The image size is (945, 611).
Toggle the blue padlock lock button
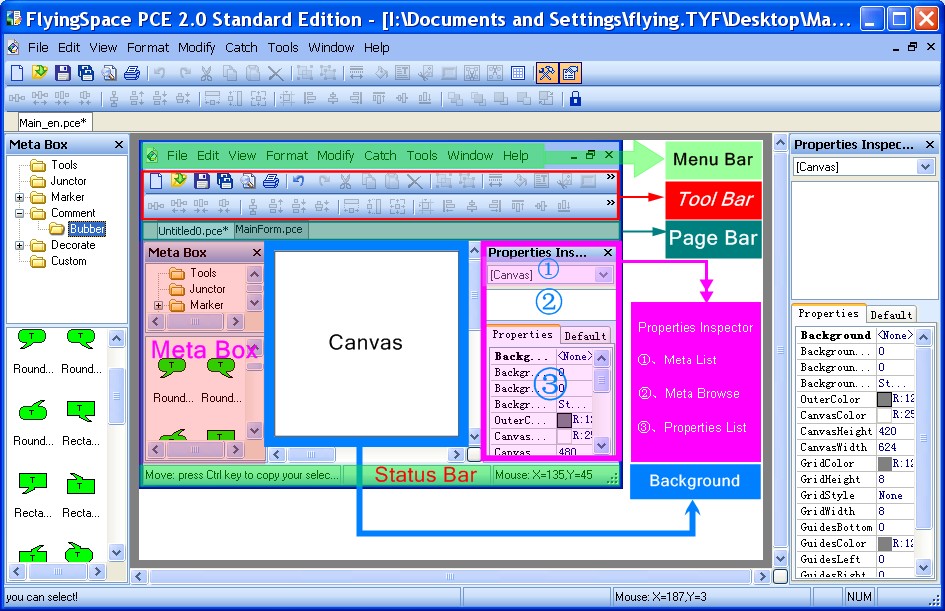[576, 98]
